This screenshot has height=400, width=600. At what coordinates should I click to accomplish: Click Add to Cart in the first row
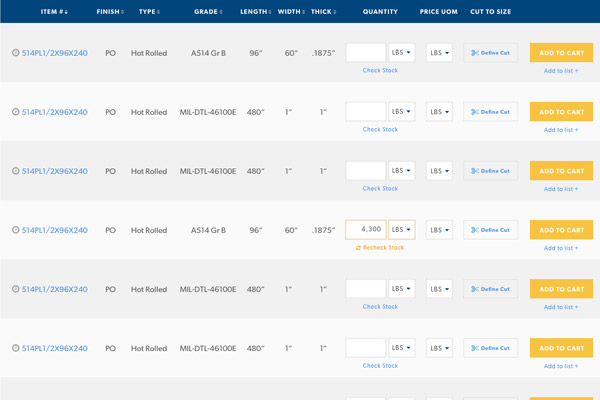click(561, 52)
